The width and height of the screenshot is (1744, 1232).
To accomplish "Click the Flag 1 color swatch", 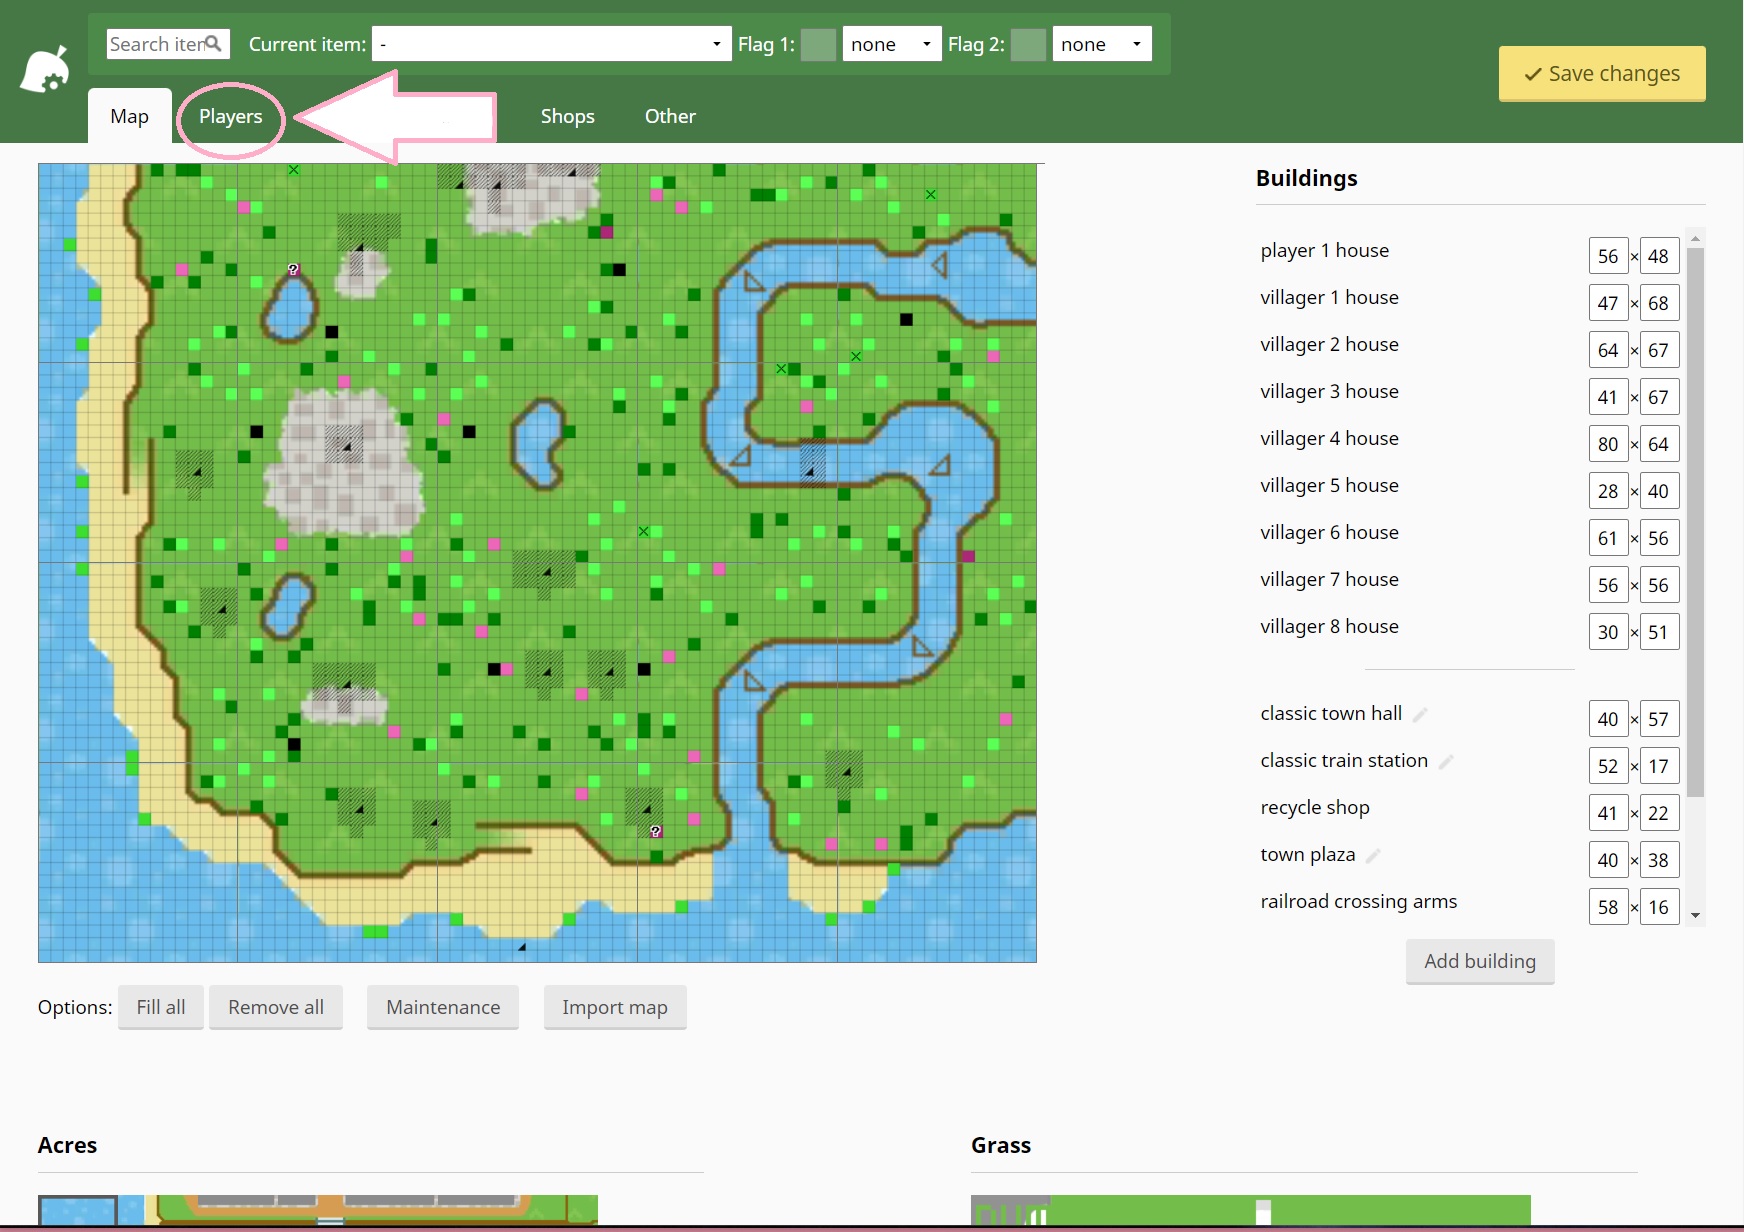I will point(818,44).
